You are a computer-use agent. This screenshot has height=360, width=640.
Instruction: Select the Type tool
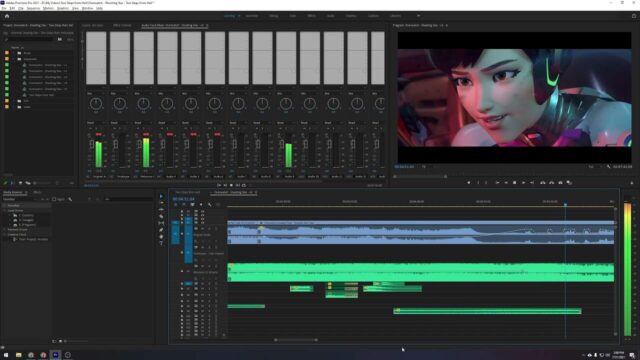click(161, 243)
